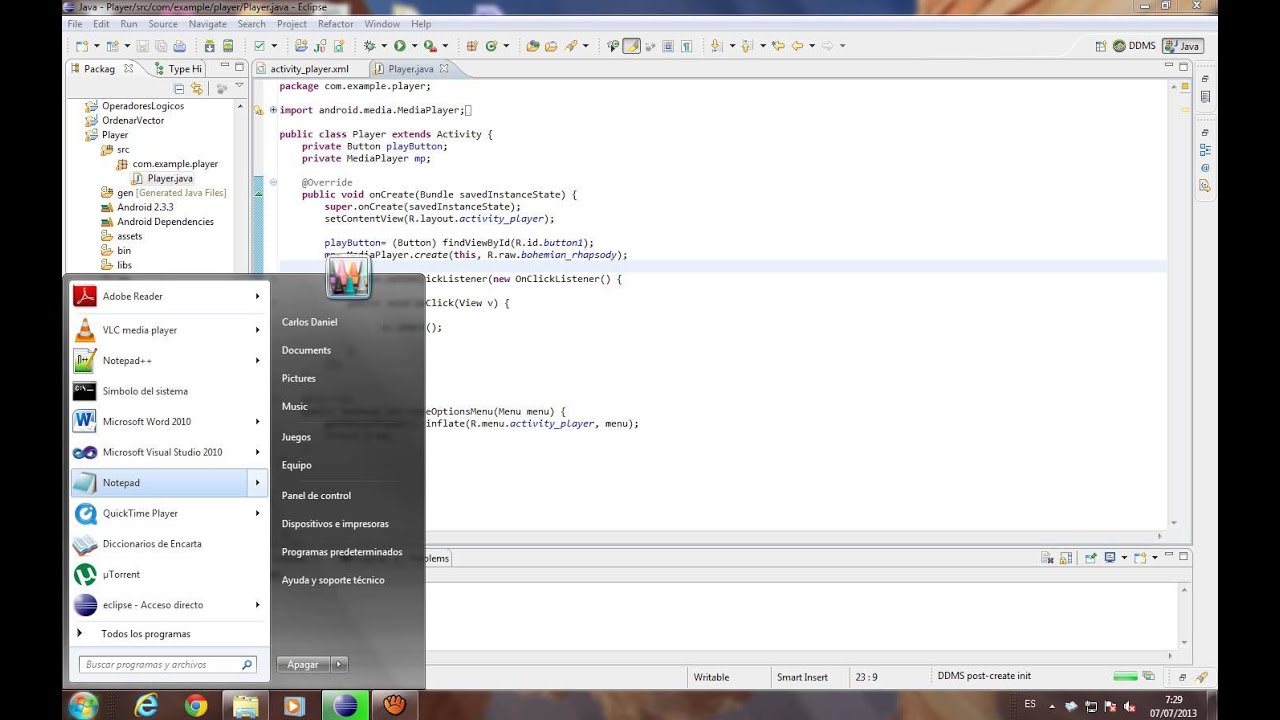Switch to the activity_player.xml editor tab

pos(309,69)
